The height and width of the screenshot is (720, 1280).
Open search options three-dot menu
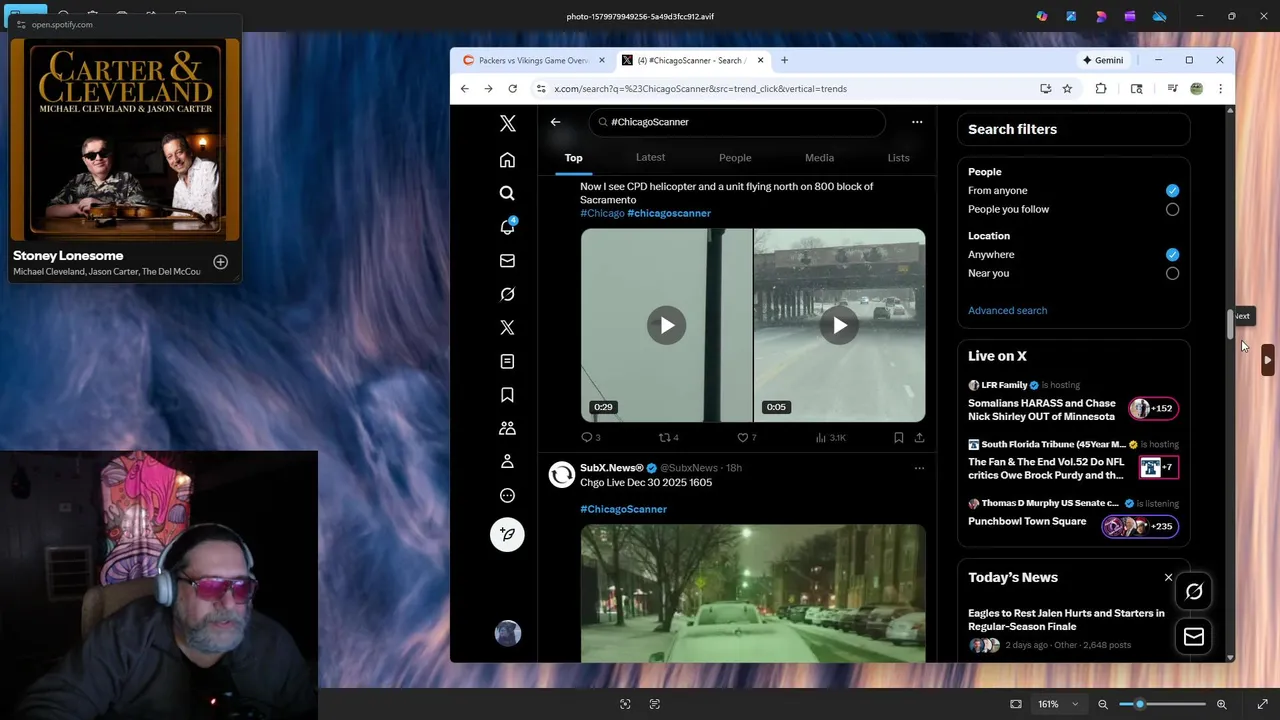click(x=916, y=122)
